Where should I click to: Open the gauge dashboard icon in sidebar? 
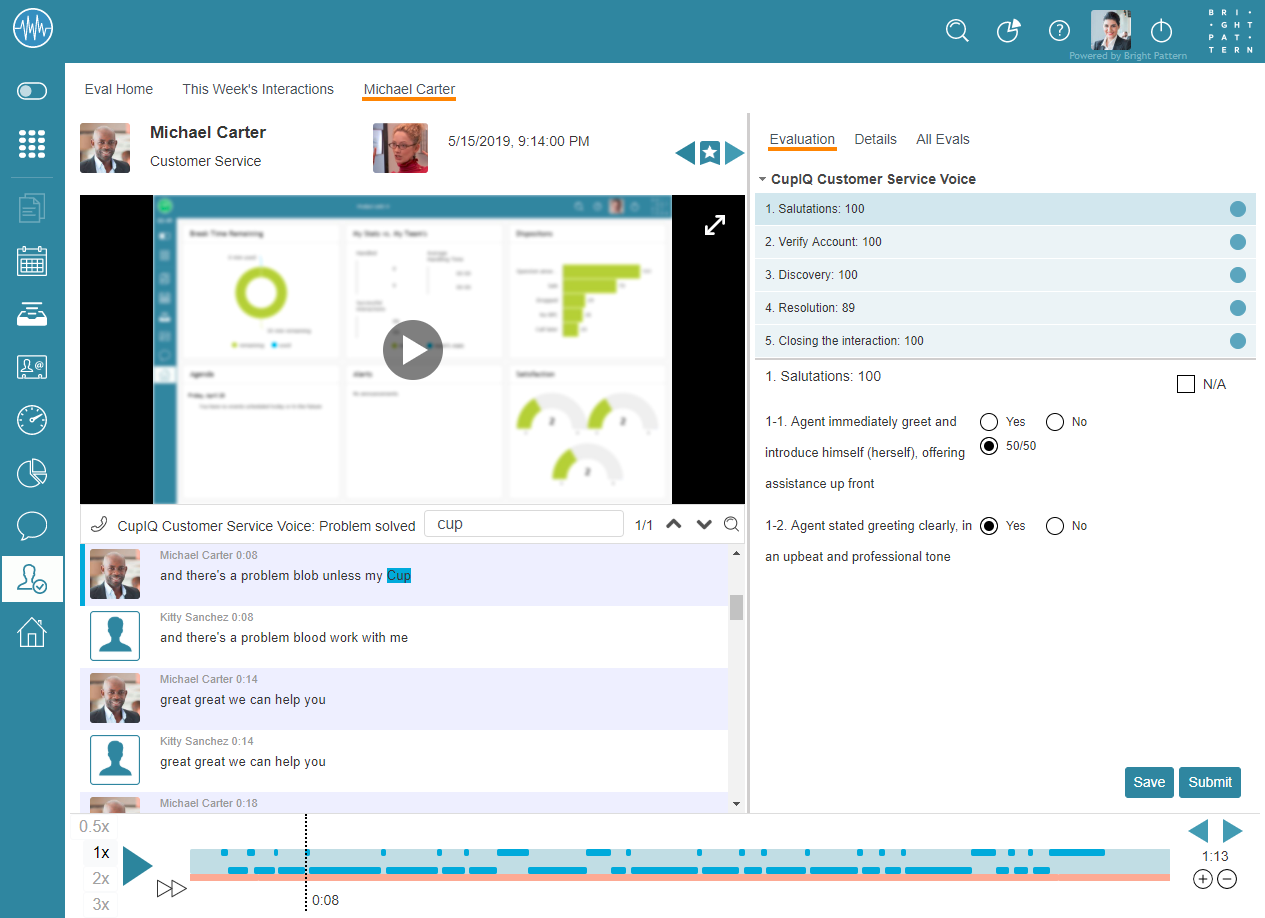(x=32, y=420)
